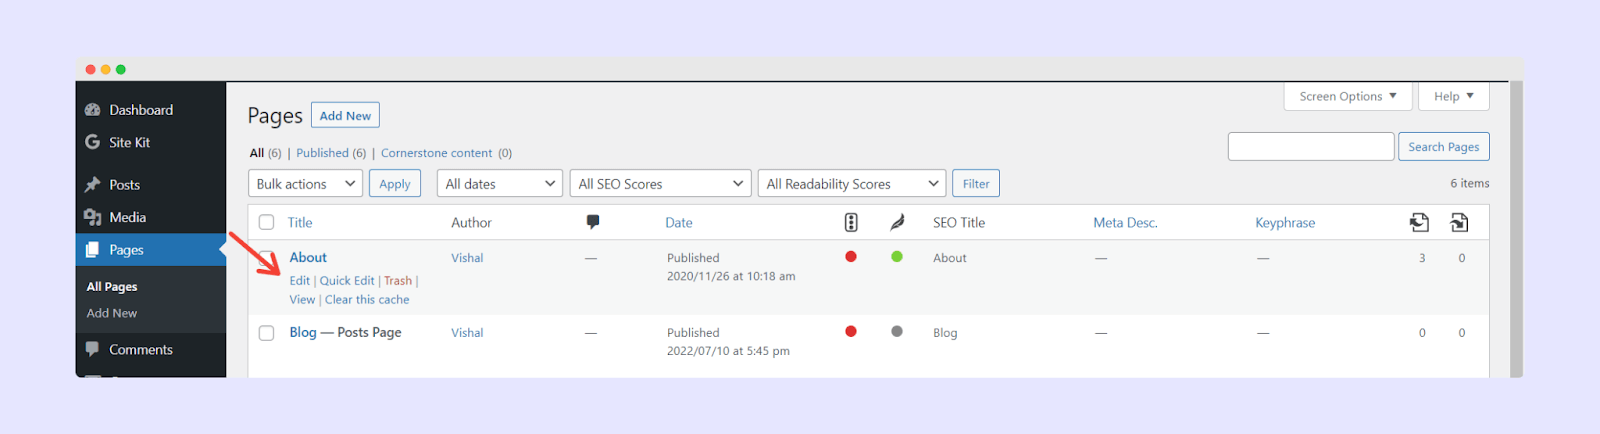Click the Filter button
Screen dimensions: 1600x434
976,184
